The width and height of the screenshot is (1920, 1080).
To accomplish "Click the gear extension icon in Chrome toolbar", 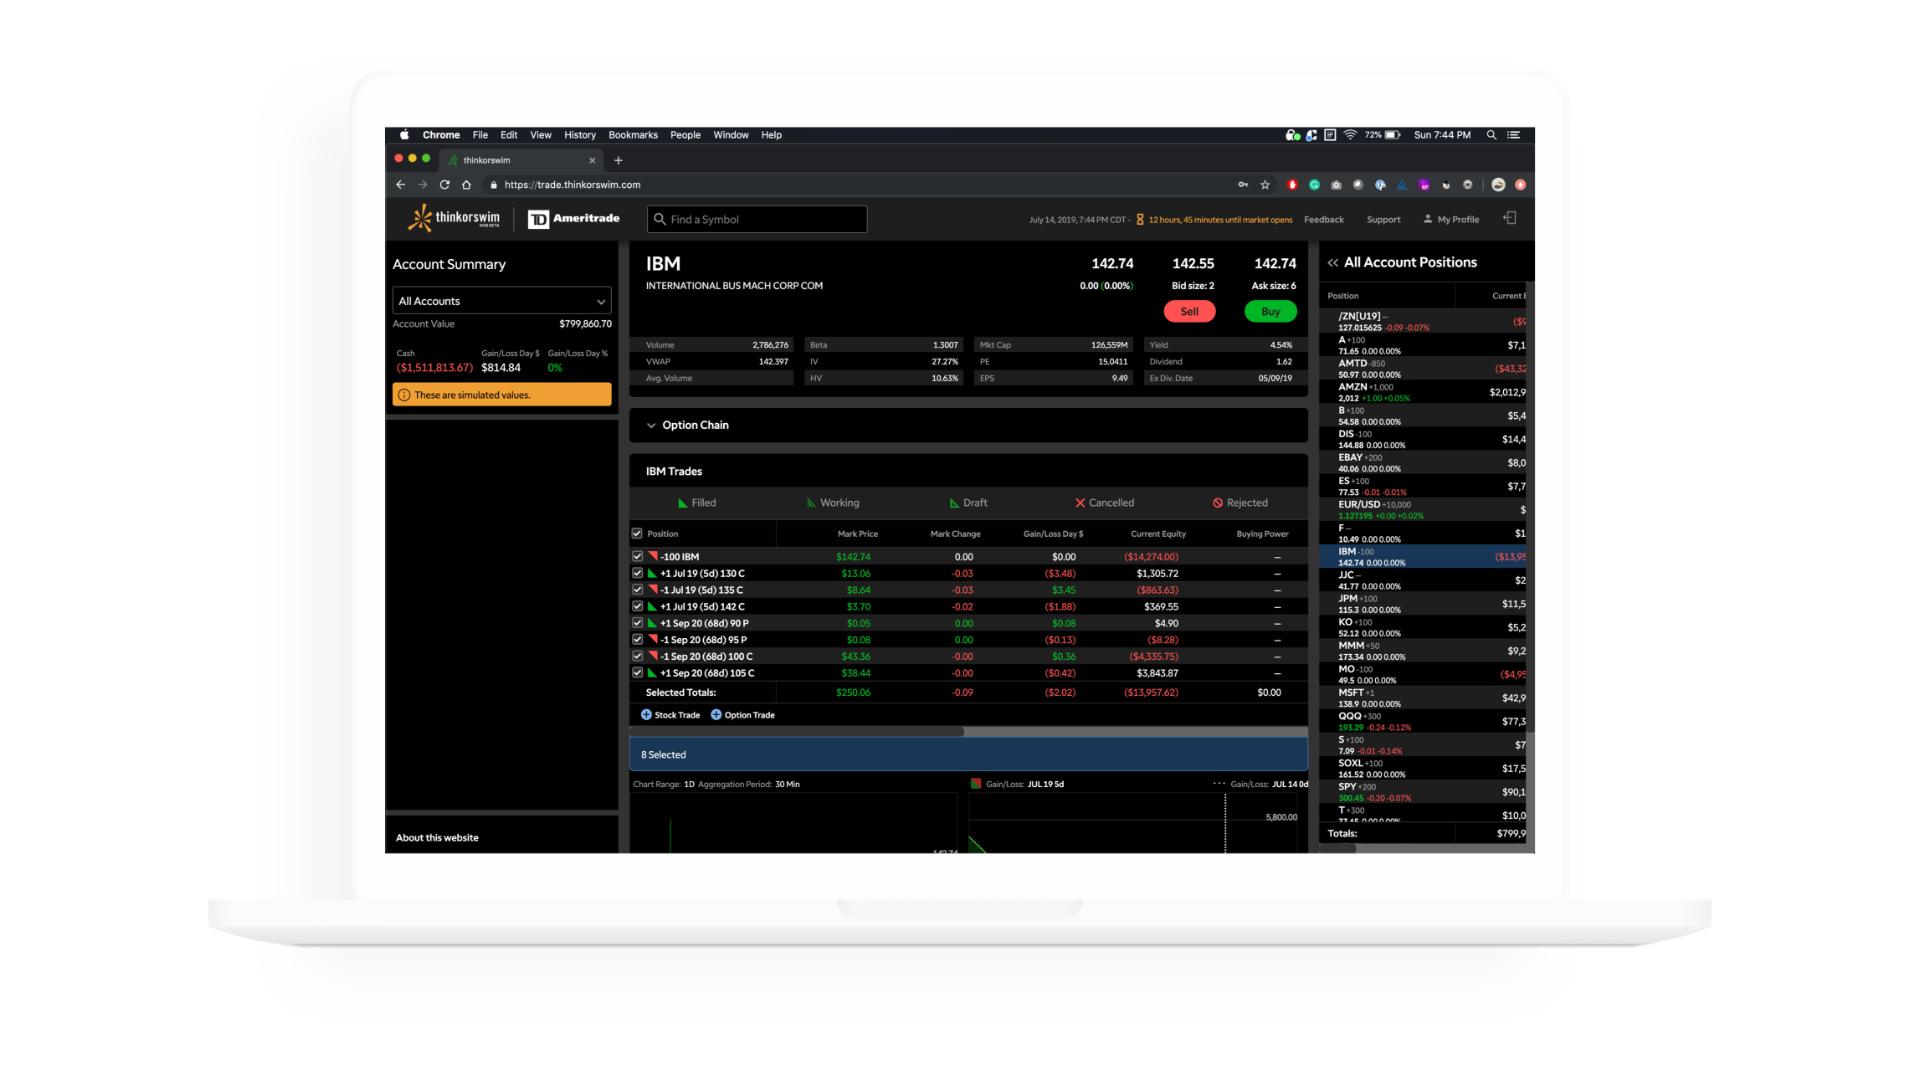I will pos(1468,185).
